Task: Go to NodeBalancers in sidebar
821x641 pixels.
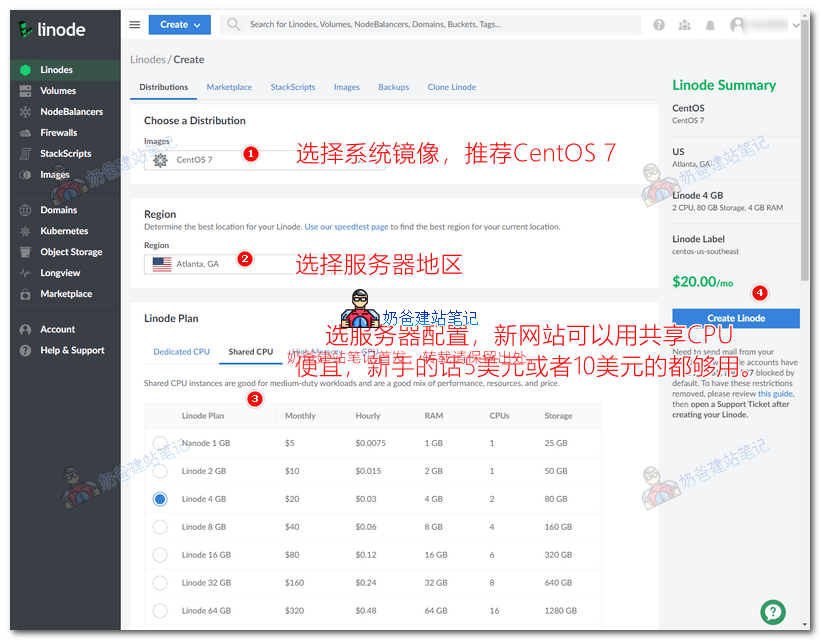Action: pos(71,112)
